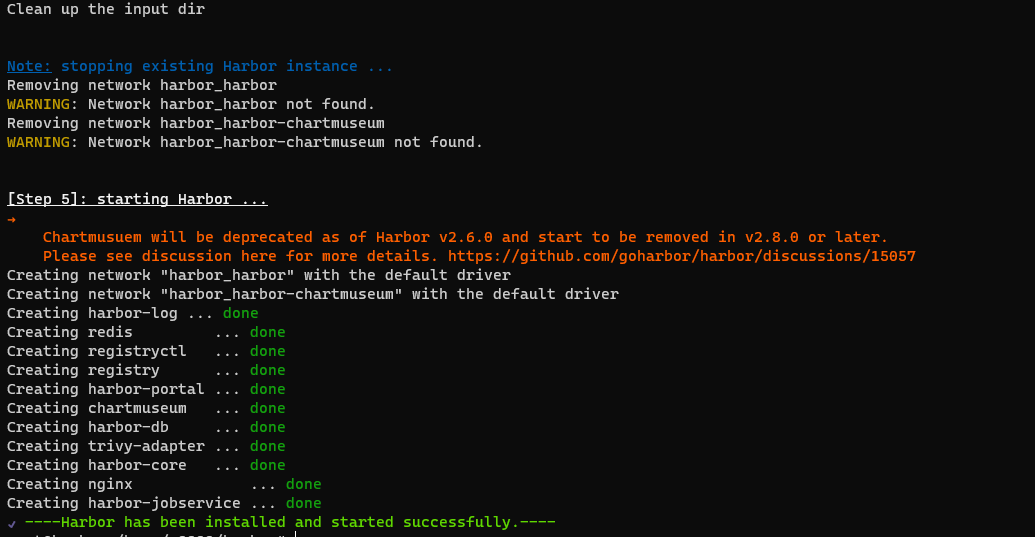Click the "done" status beside nginx
1035x537 pixels.
[303, 484]
